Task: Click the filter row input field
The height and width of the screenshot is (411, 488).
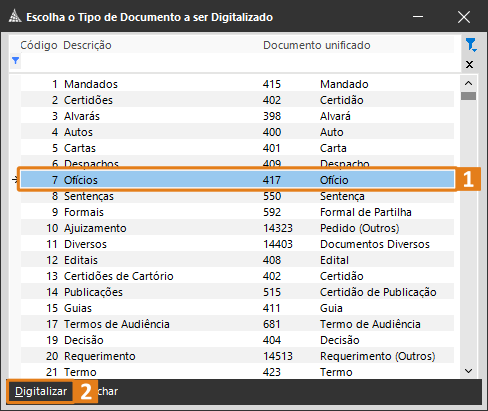Action: click(237, 61)
